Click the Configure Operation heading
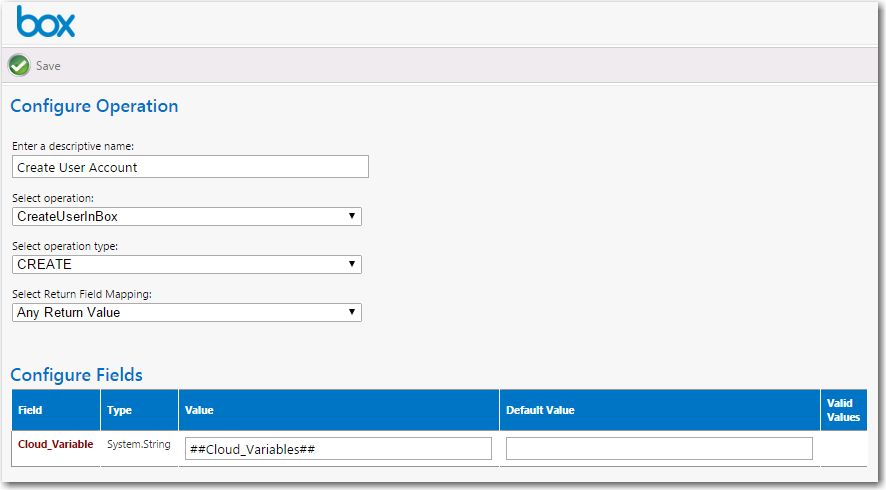This screenshot has height=490, width=886. [94, 106]
